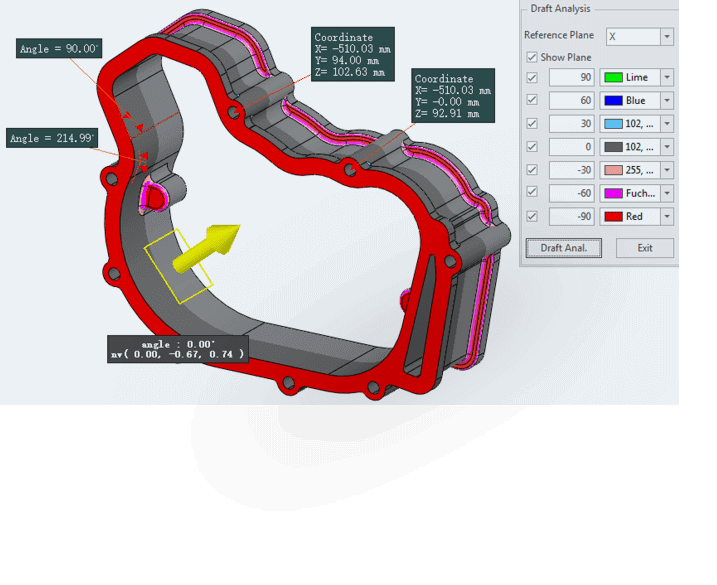
Task: Open the Fuchsia color dropdown arrow
Action: point(666,193)
